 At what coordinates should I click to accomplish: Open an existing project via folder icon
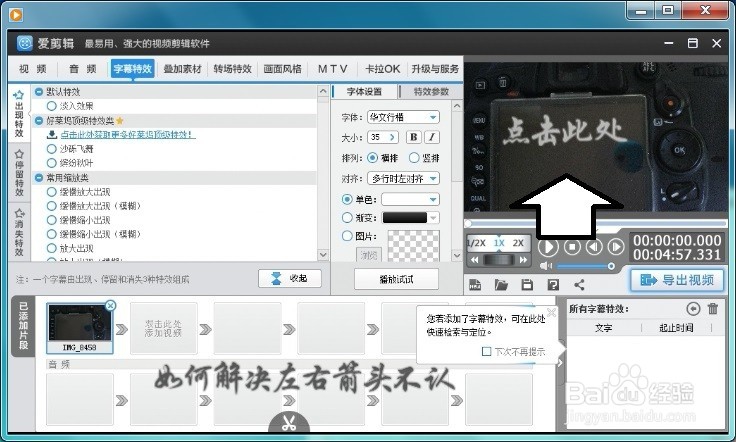(501, 284)
